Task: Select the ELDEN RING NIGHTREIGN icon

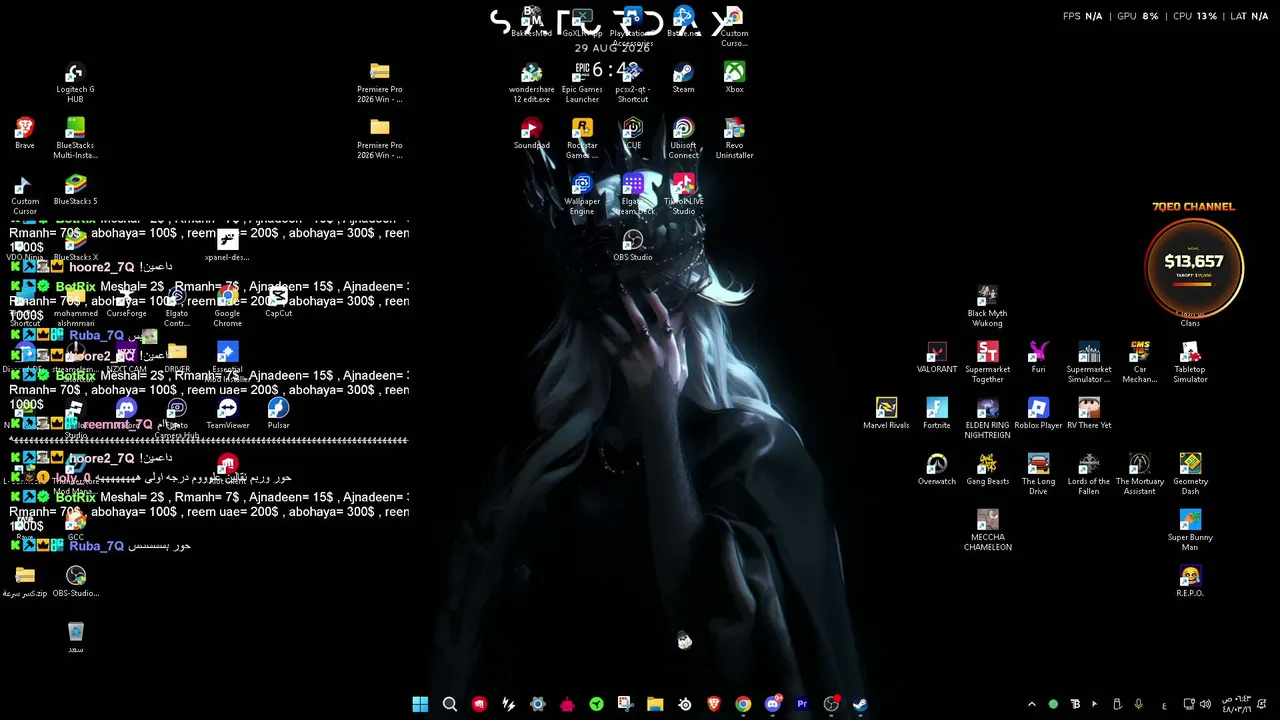Action: click(x=987, y=419)
